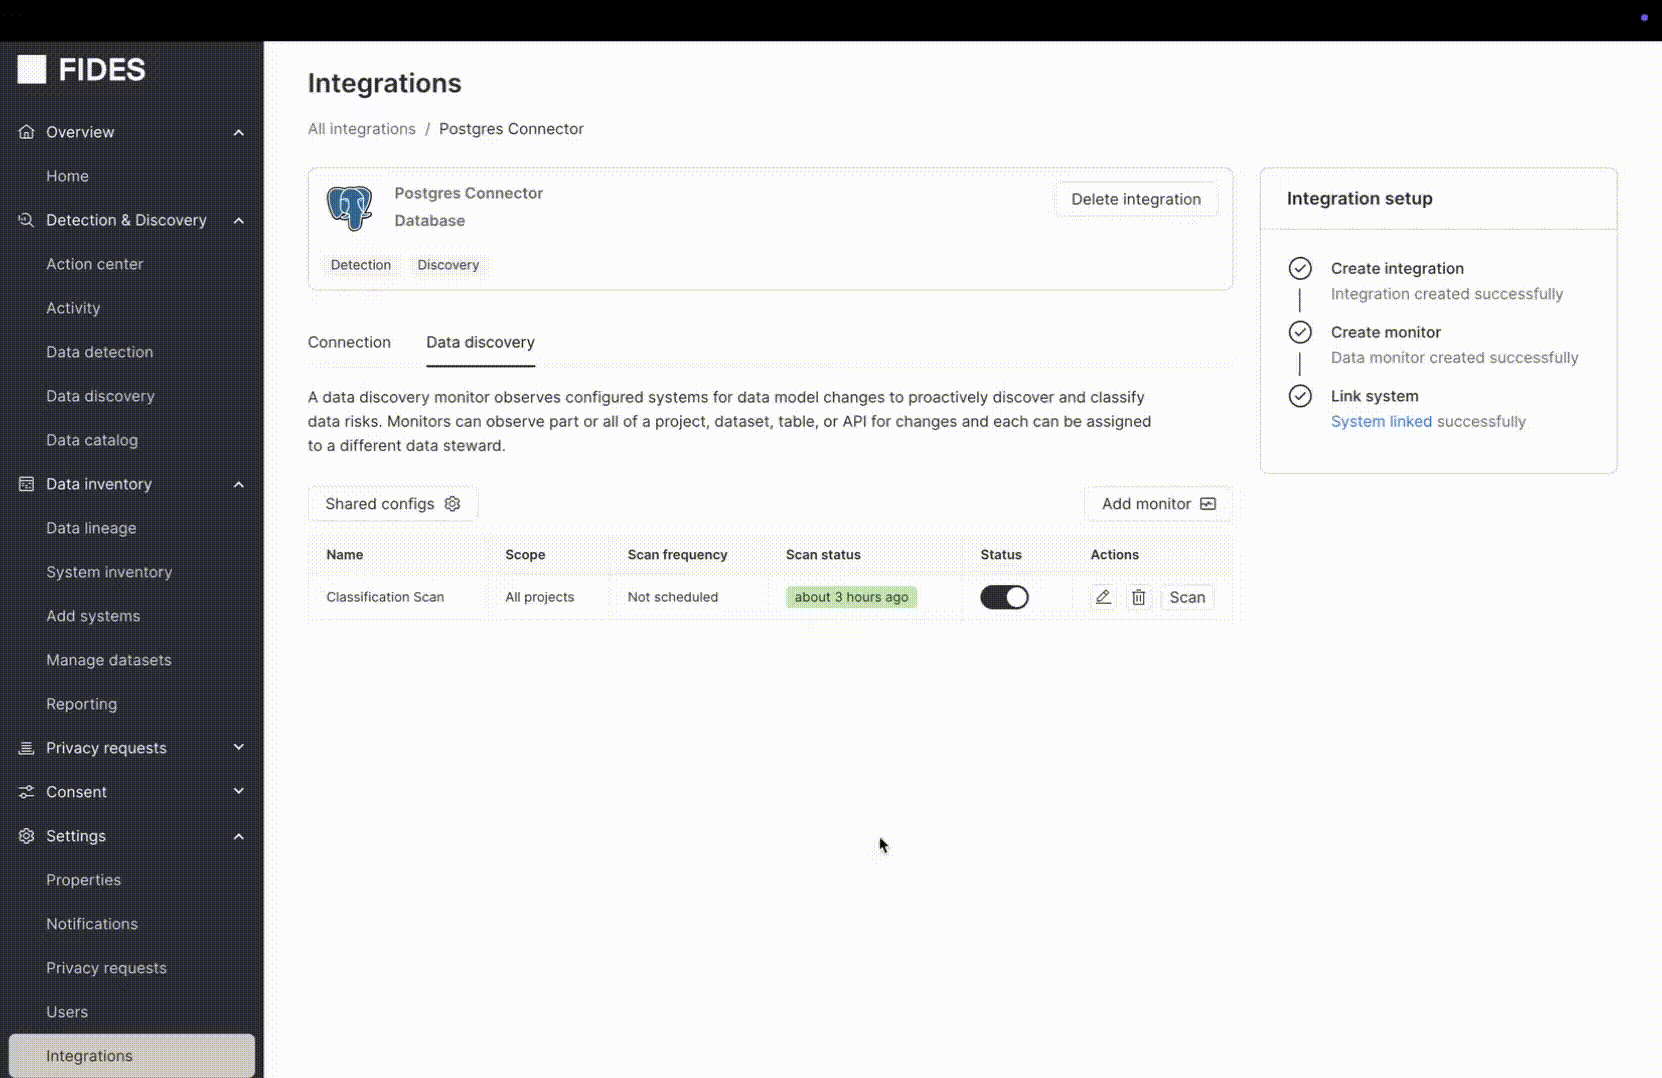
Task: Switch to the Connection tab
Action: coord(349,342)
